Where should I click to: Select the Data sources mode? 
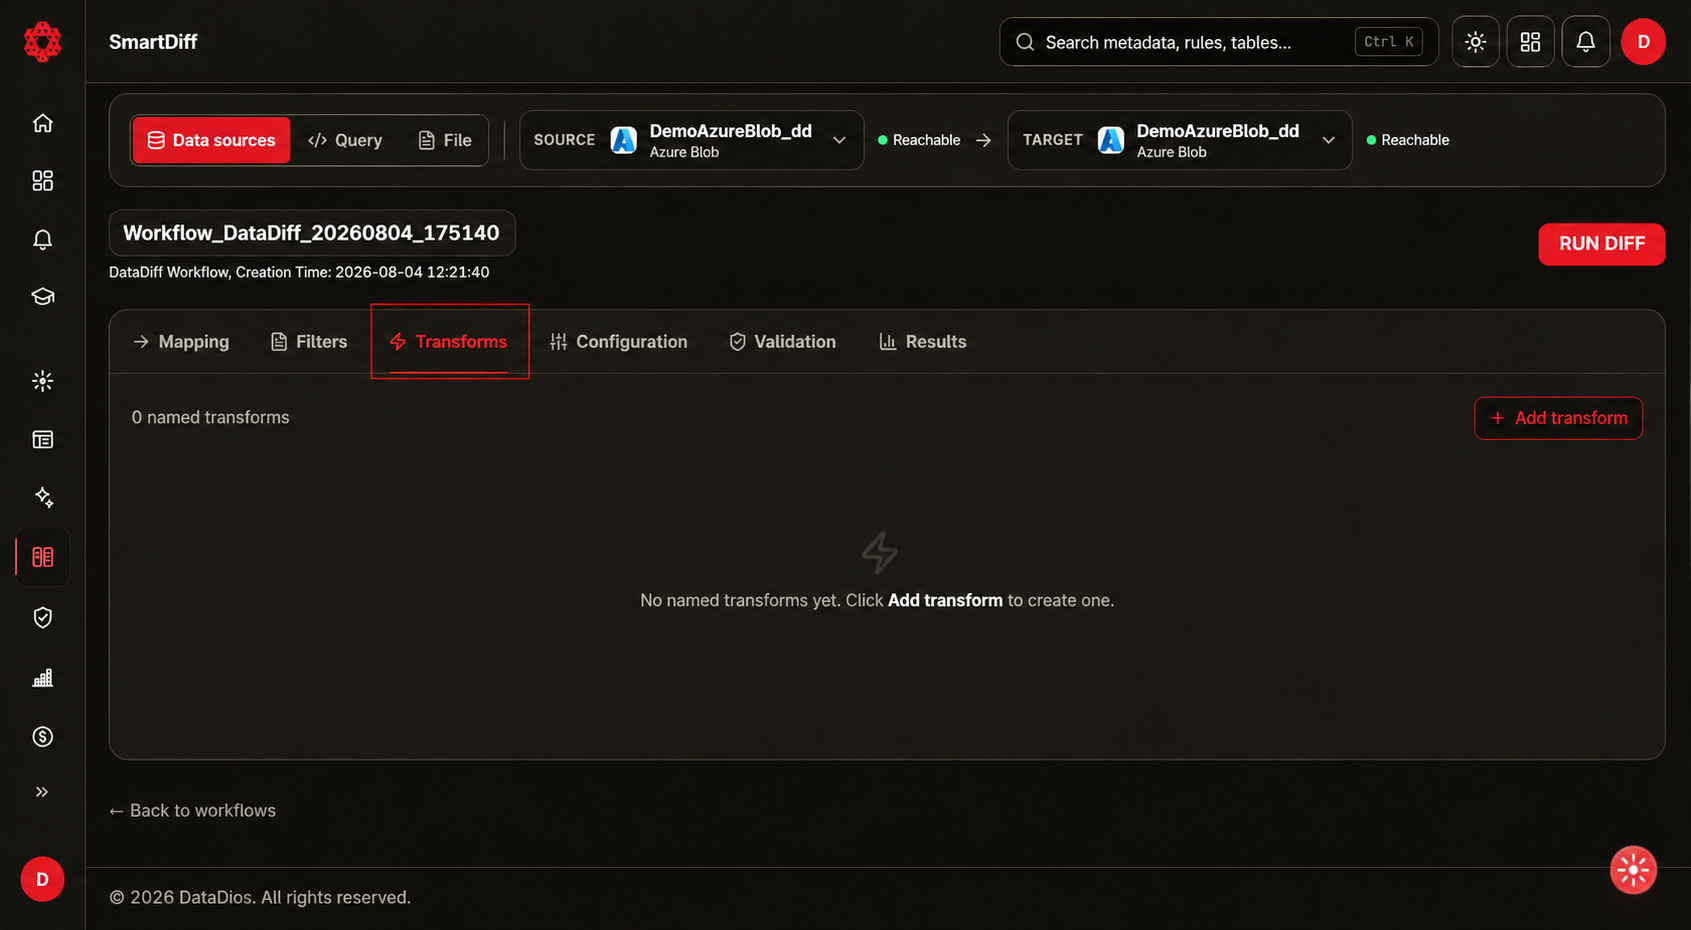coord(211,140)
